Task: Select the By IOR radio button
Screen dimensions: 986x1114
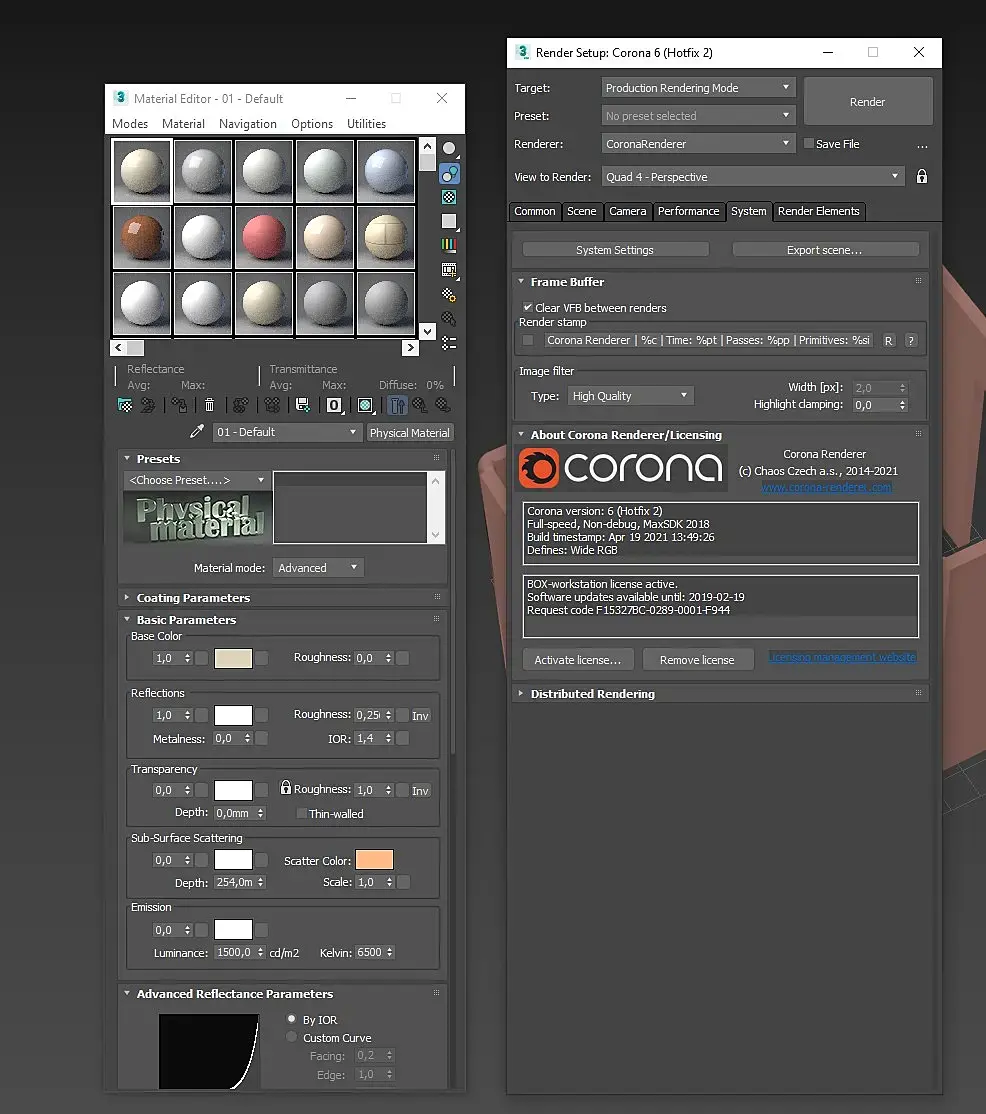Action: [291, 1019]
